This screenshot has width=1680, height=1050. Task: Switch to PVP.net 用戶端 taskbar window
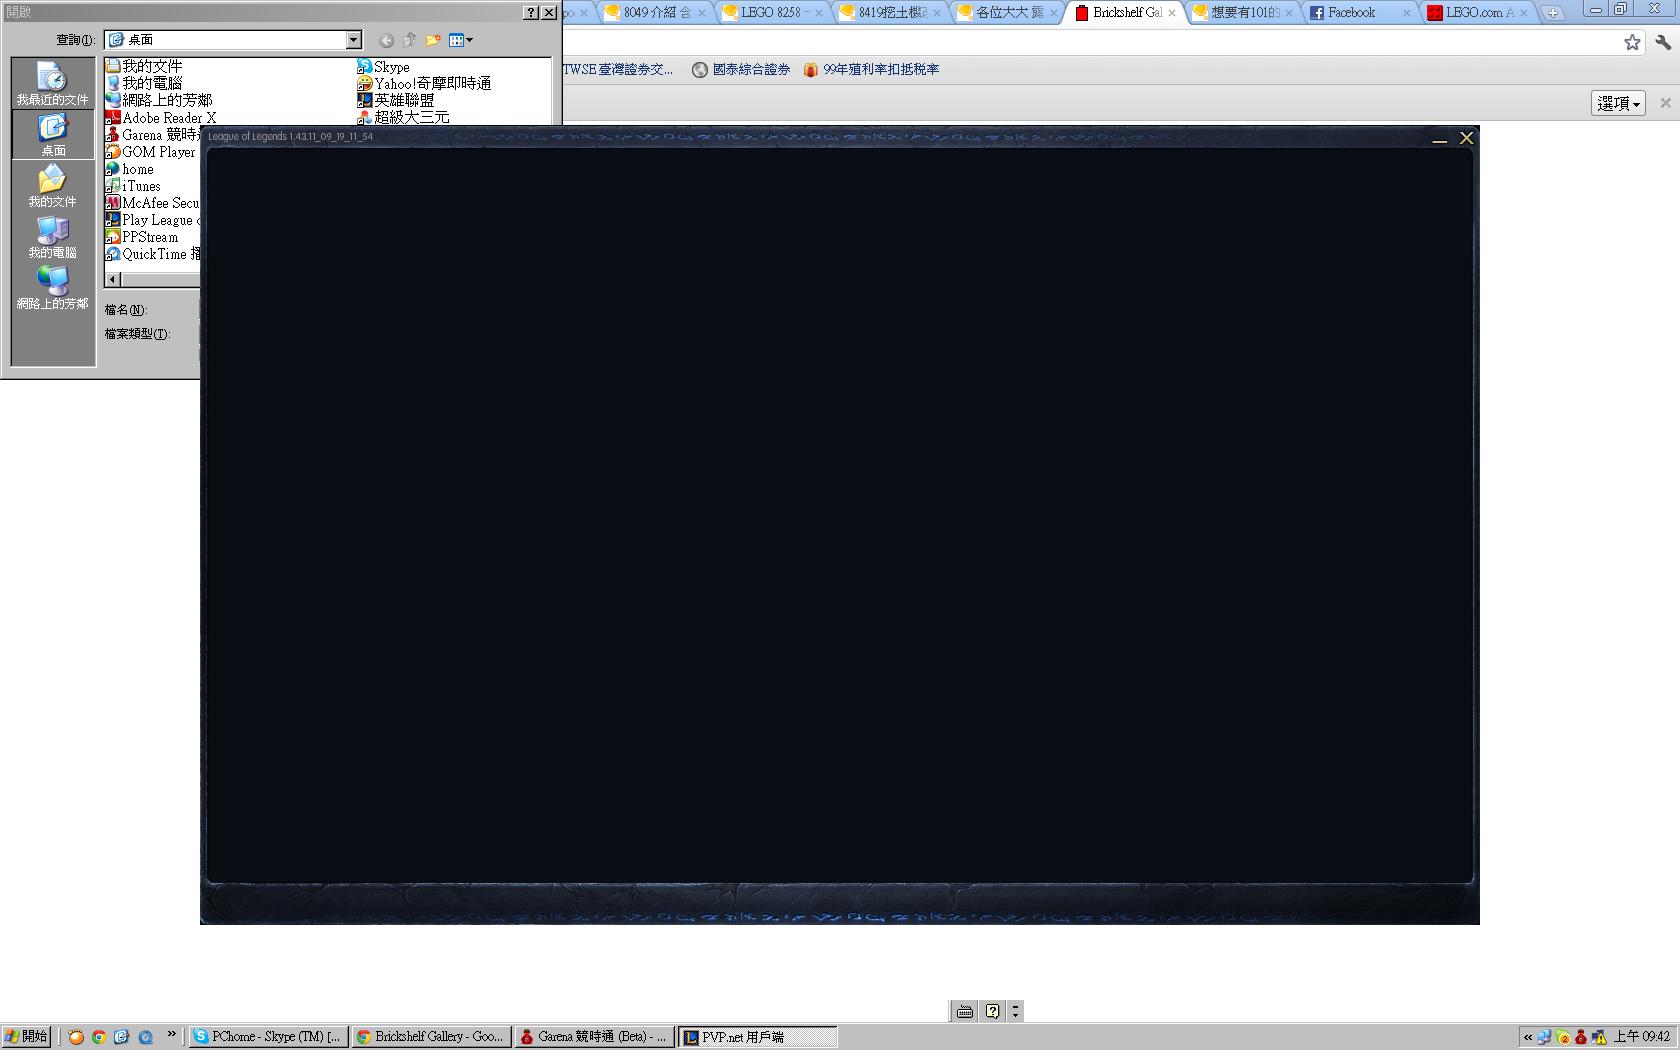(x=758, y=1037)
